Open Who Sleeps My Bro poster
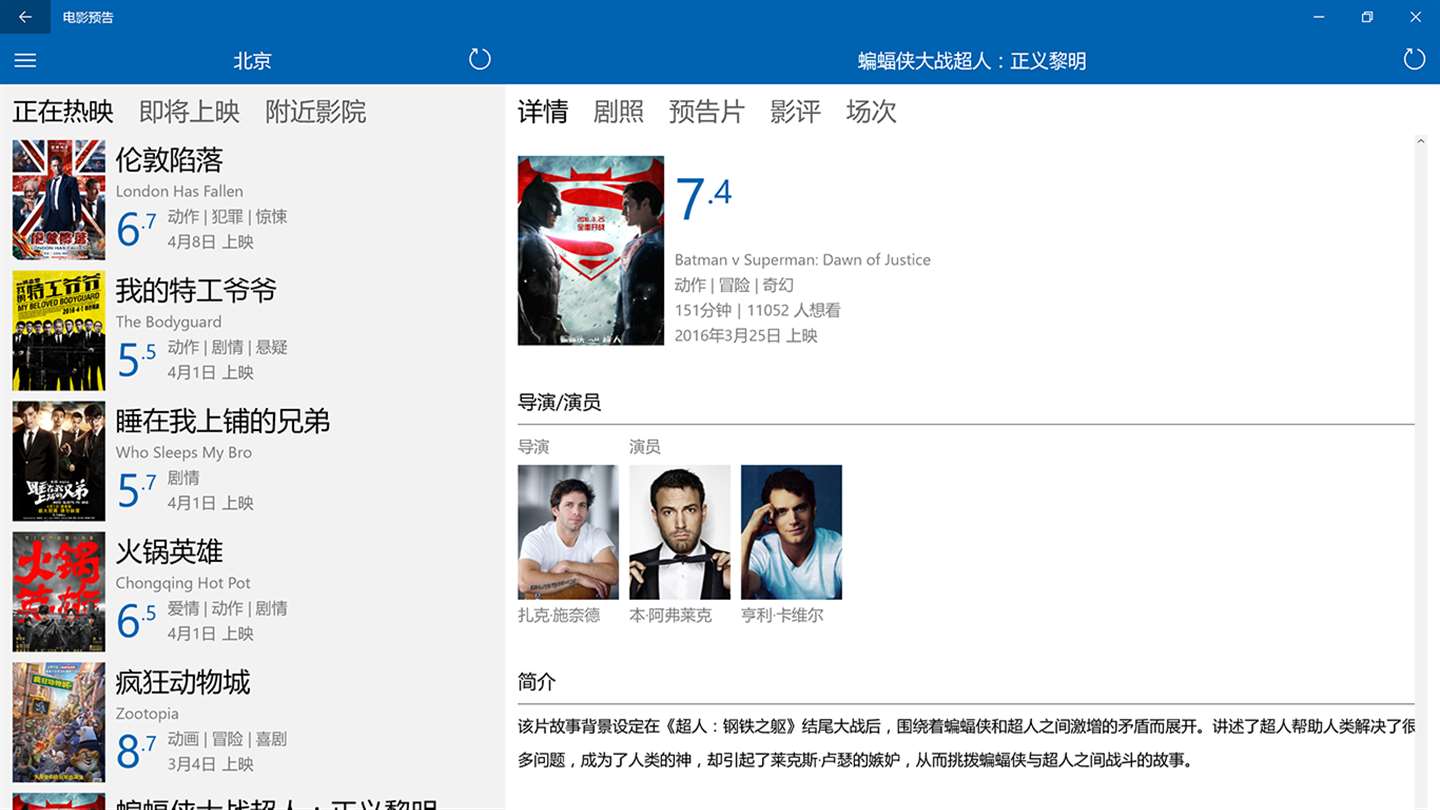1440x810 pixels. click(59, 461)
